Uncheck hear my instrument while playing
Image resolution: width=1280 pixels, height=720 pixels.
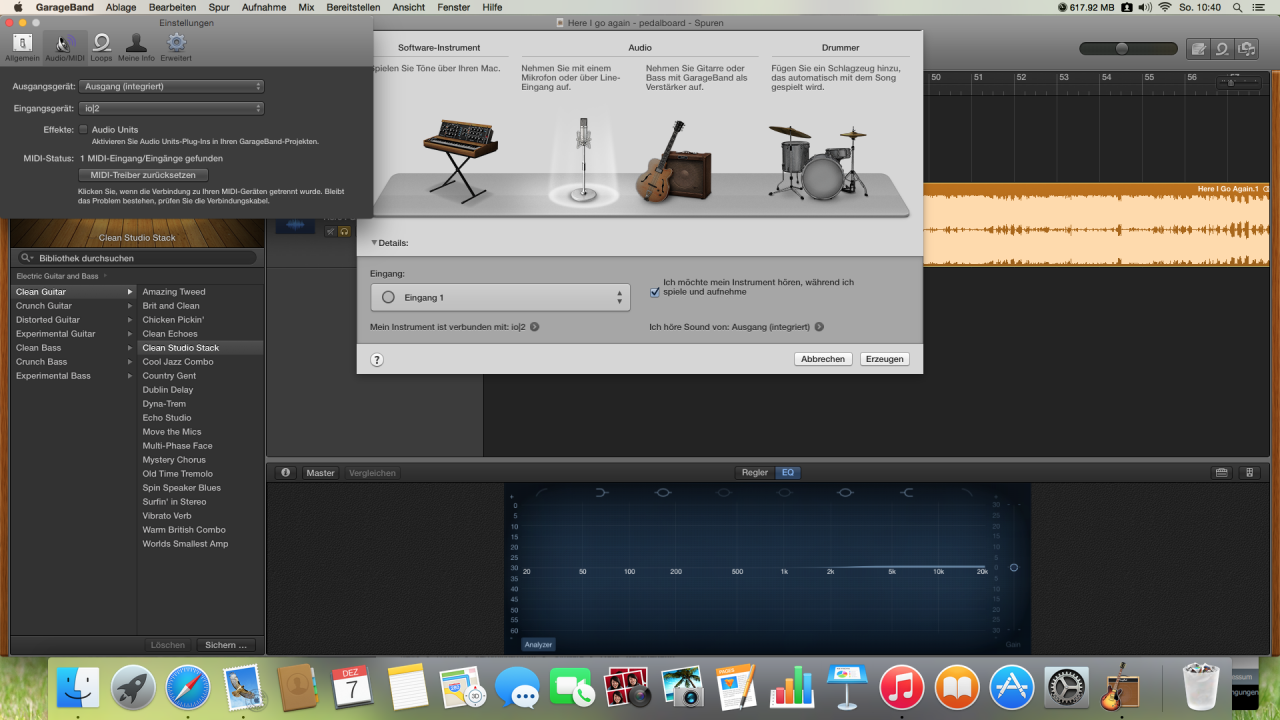click(x=655, y=292)
